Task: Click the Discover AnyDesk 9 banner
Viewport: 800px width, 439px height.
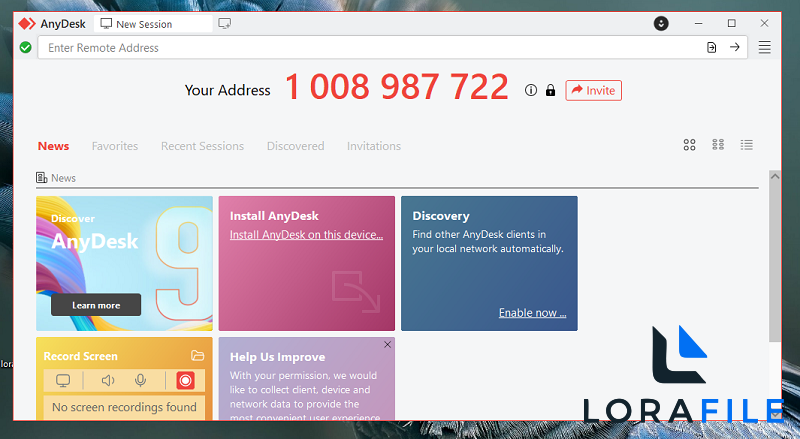Action: pyautogui.click(x=124, y=263)
